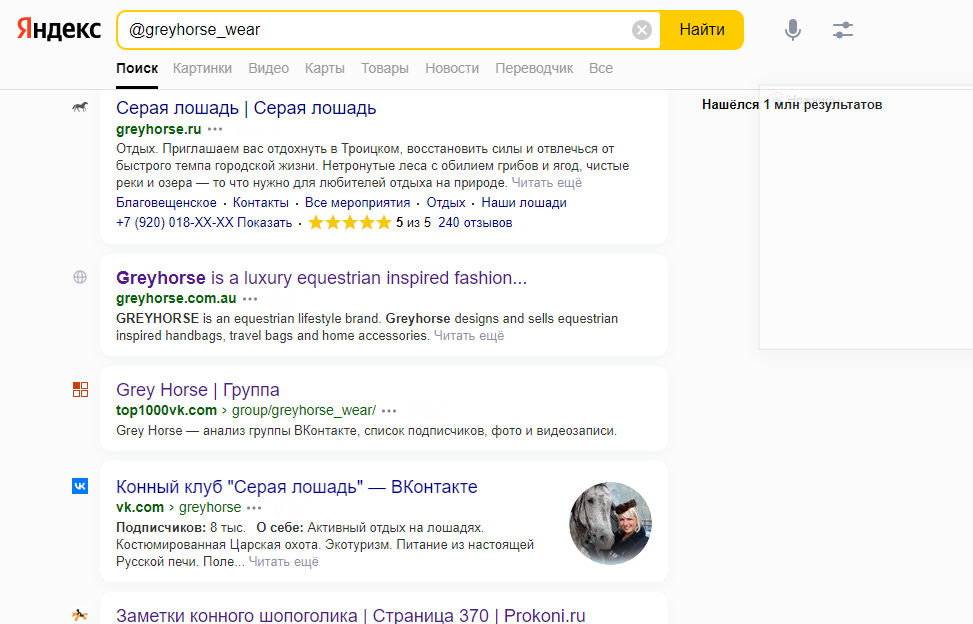Expand Читать ещё in the VK snippet
Image resolution: width=973 pixels, height=624 pixels.
[x=283, y=561]
